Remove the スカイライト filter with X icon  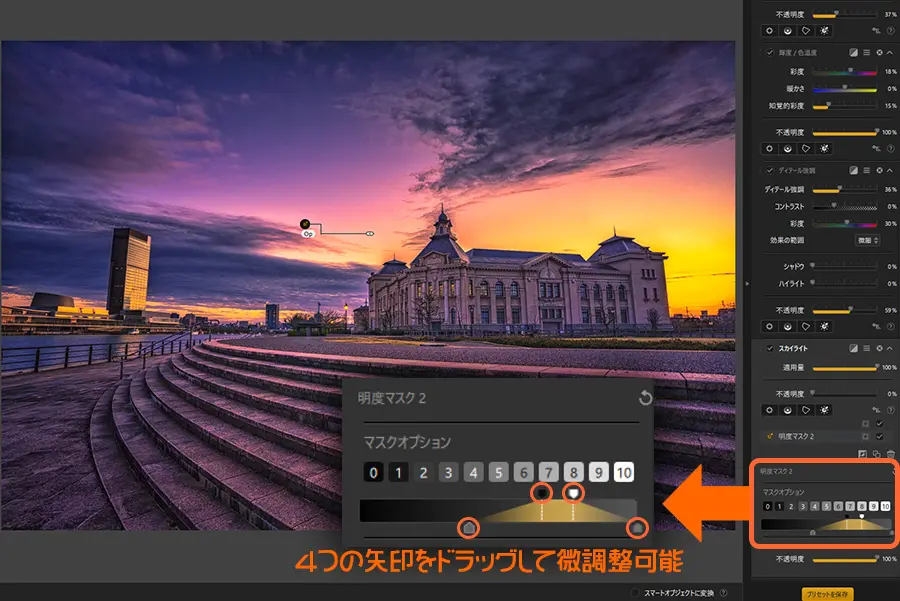coord(879,348)
